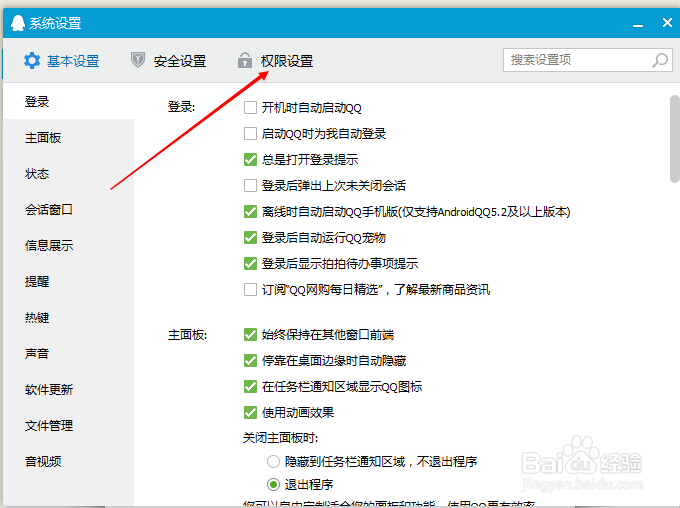This screenshot has width=680, height=508.
Task: Enable 开机时自动启动QQ checkbox
Action: pos(250,108)
